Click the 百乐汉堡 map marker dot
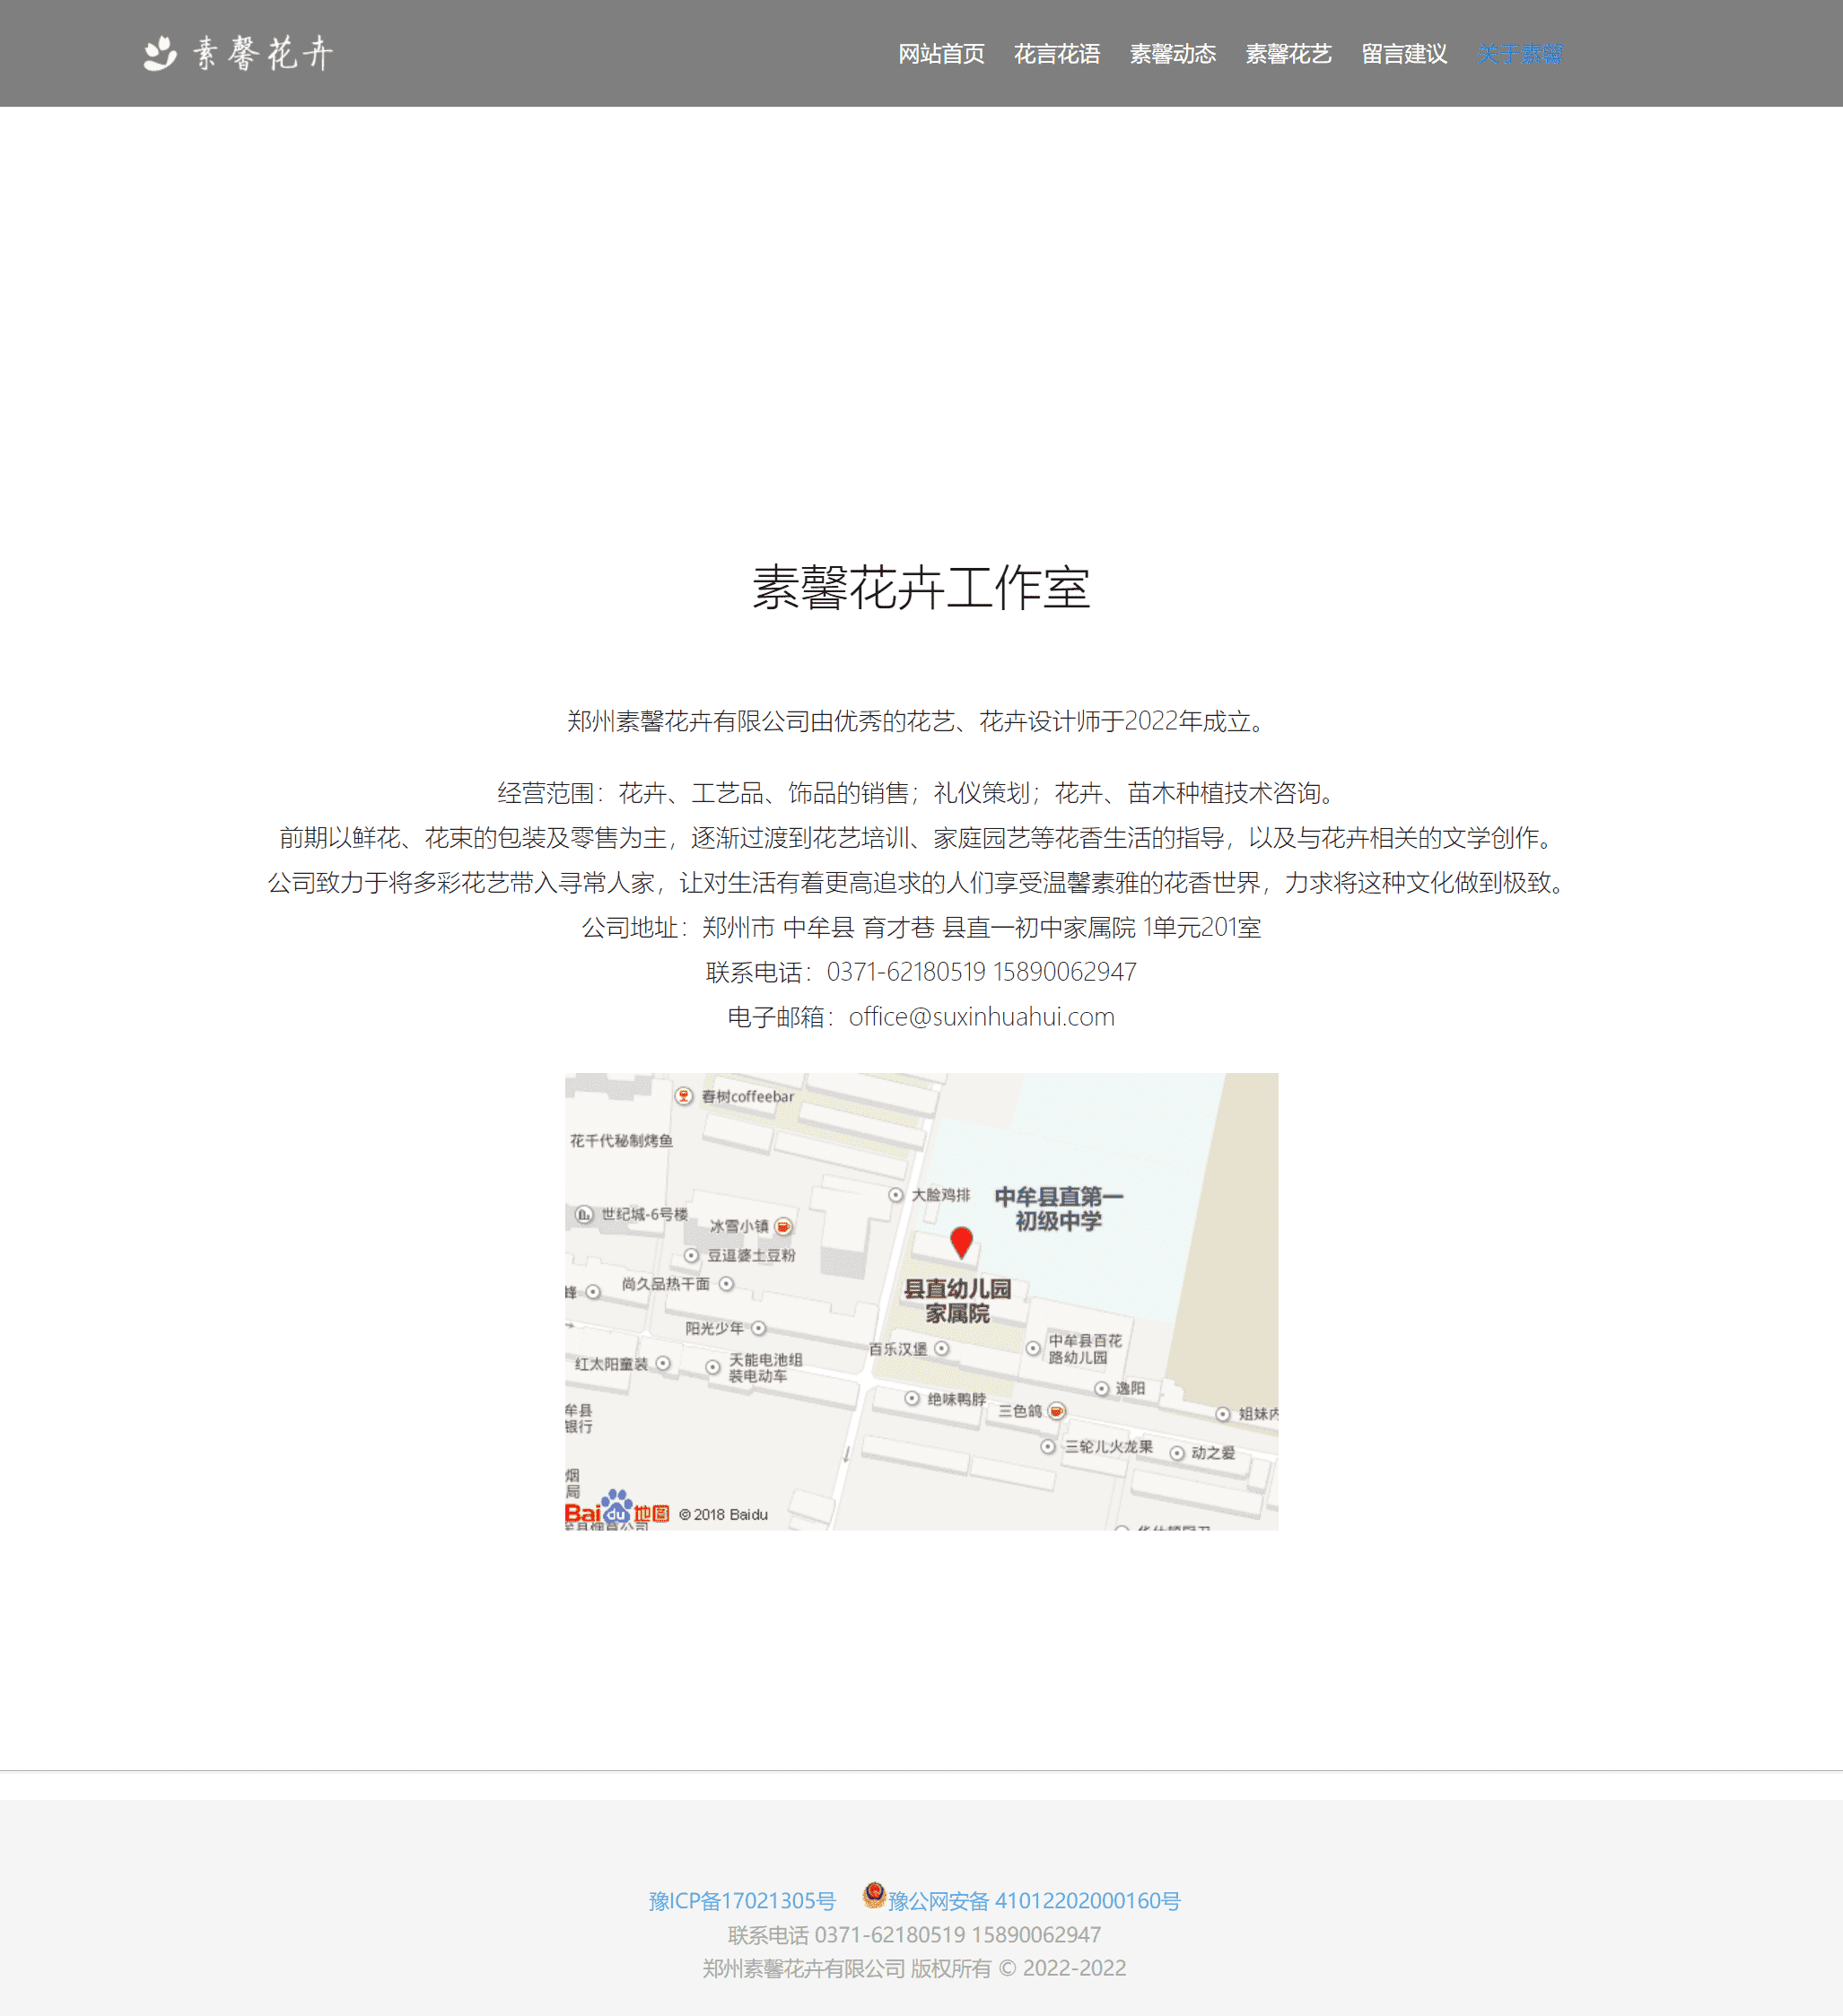This screenshot has height=2016, width=1843. click(940, 1348)
